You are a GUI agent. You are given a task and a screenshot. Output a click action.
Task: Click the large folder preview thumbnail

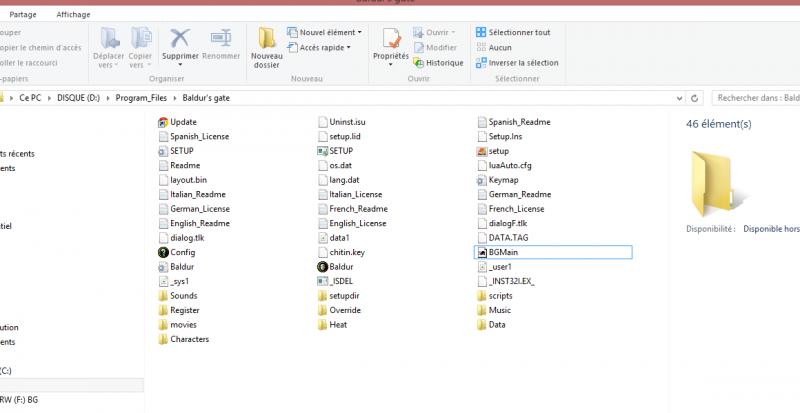717,184
